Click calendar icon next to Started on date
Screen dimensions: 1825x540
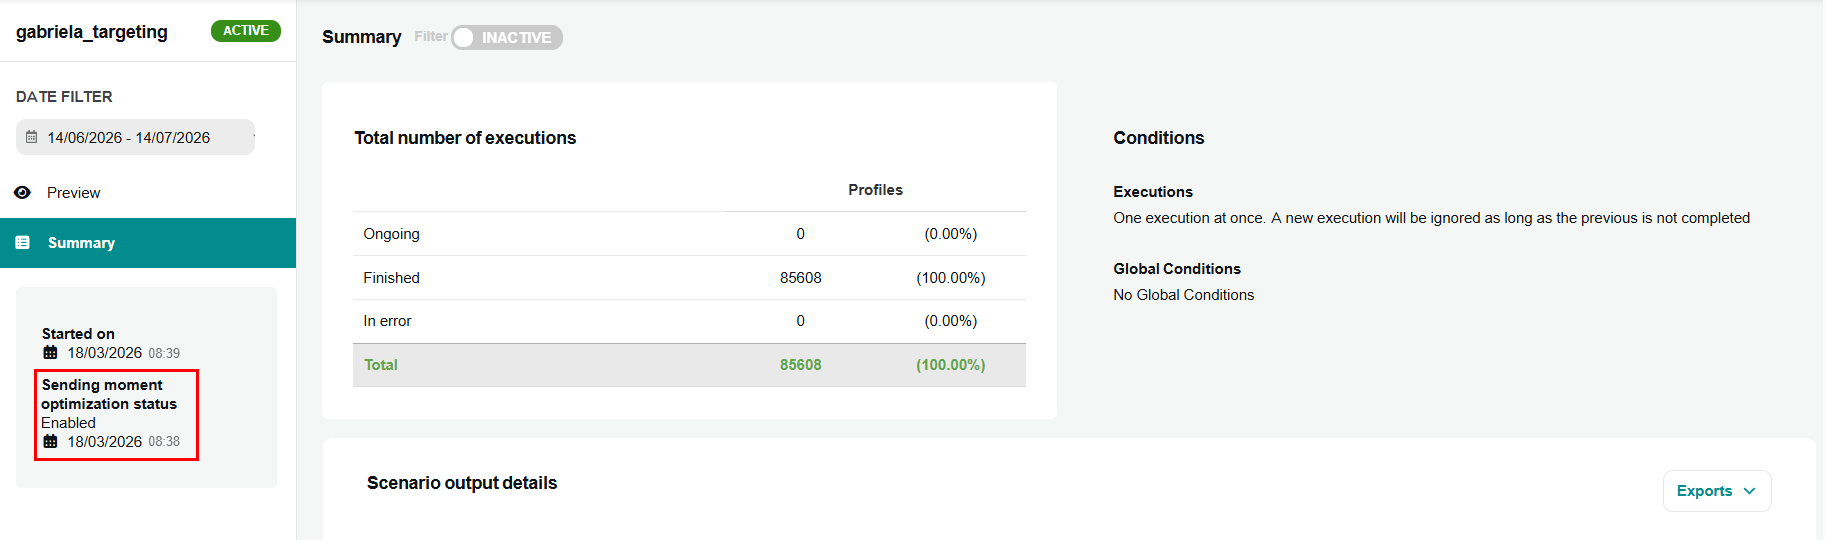(50, 353)
